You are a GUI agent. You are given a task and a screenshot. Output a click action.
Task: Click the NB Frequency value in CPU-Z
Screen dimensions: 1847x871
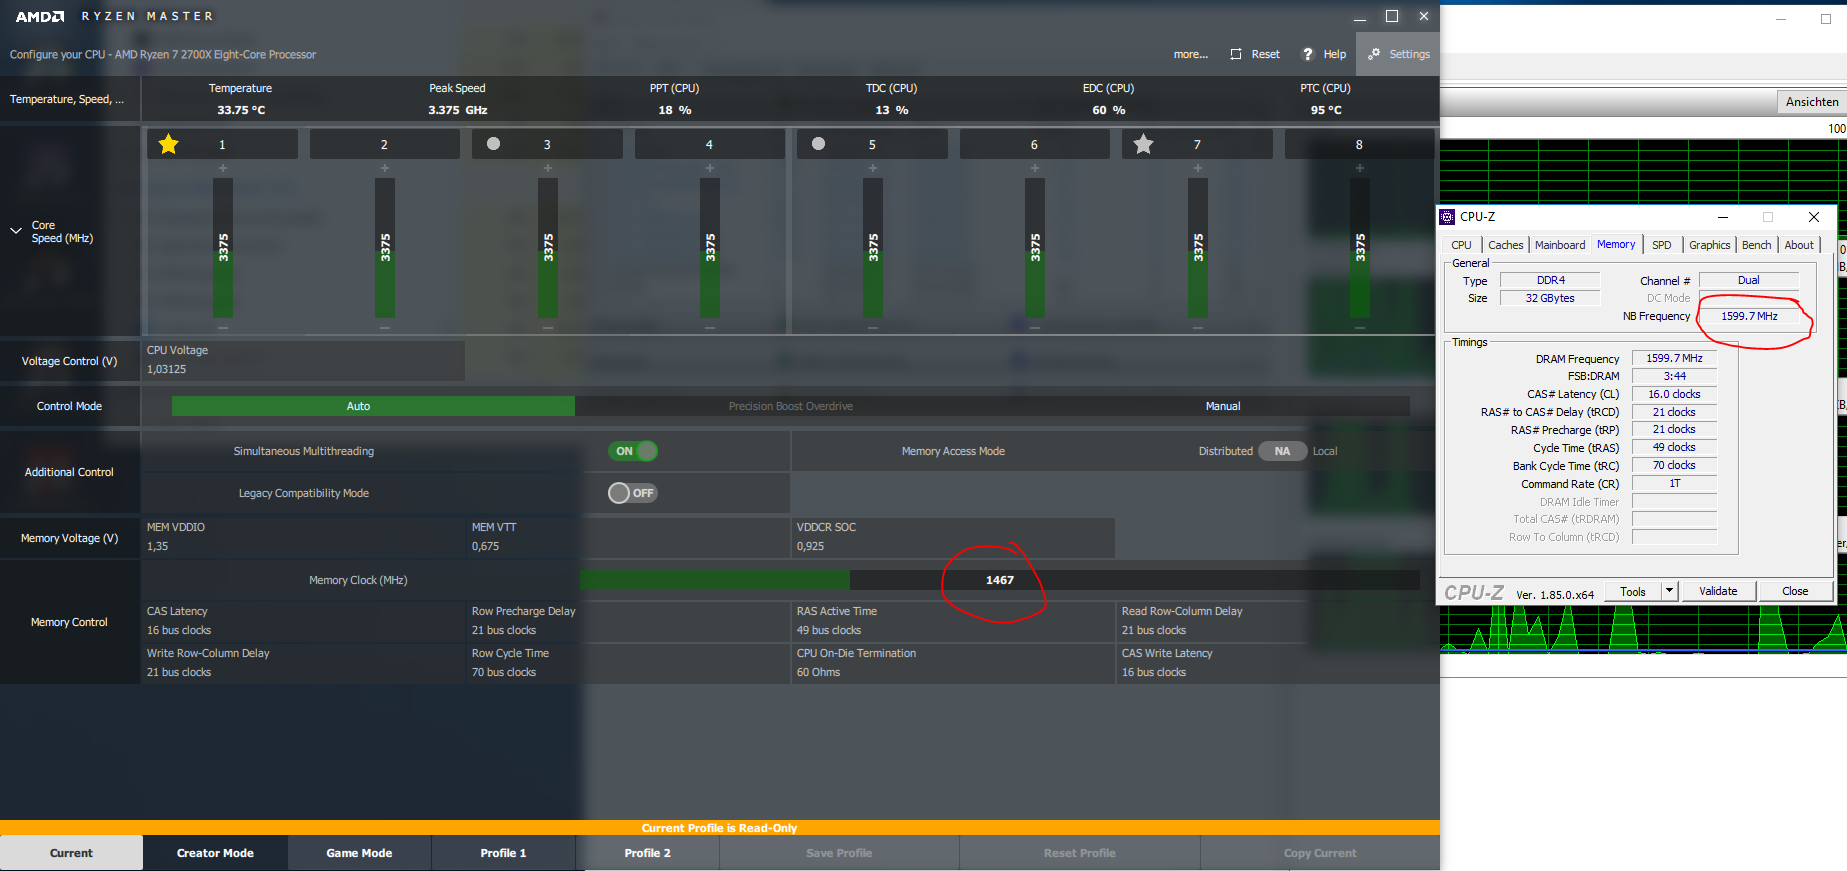[x=1749, y=316]
